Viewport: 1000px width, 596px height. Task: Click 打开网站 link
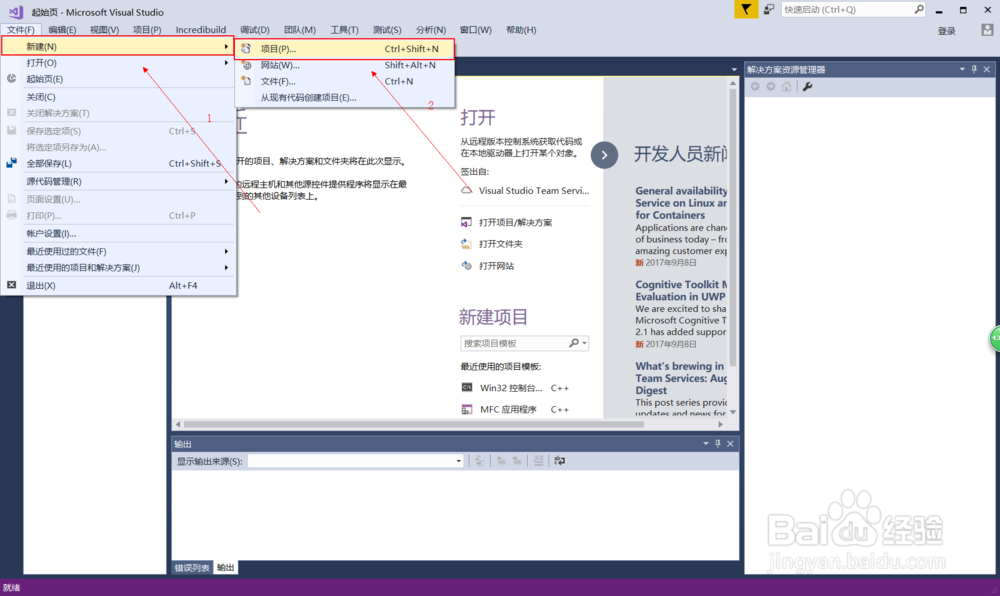(496, 266)
